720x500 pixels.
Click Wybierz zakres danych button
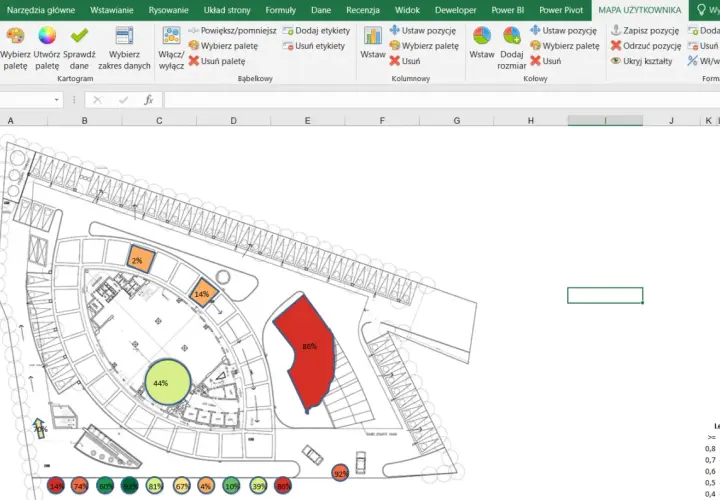(x=124, y=48)
